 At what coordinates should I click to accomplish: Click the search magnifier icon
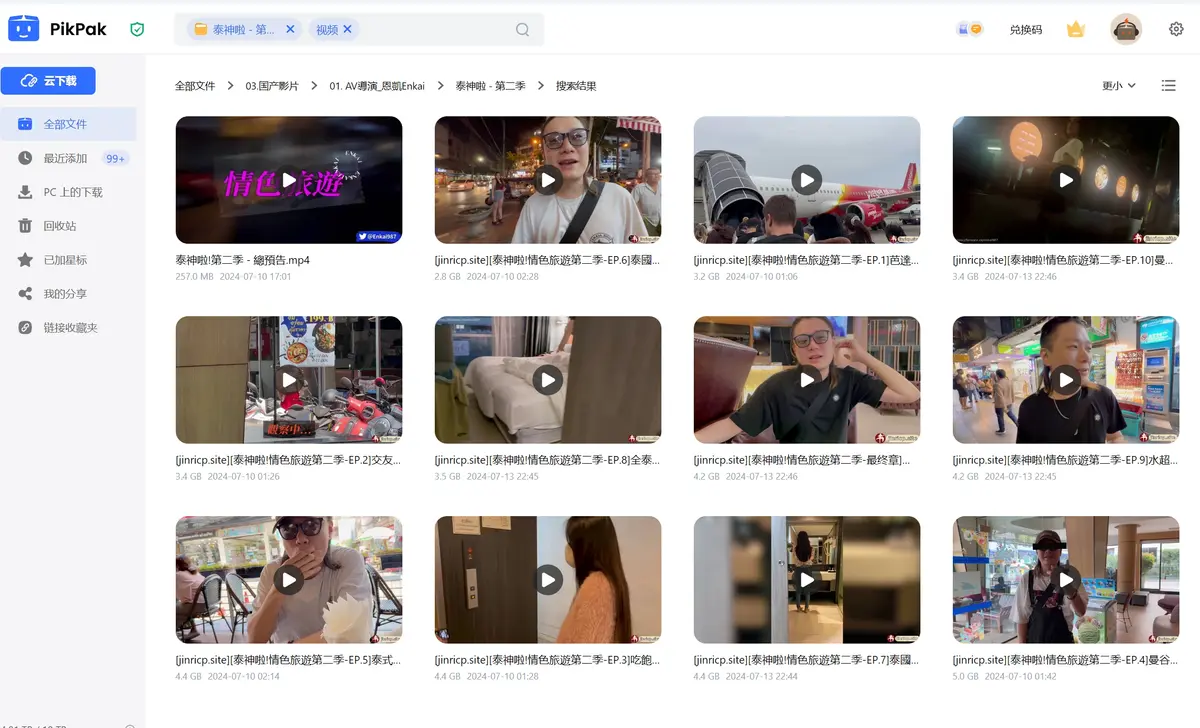pos(522,30)
